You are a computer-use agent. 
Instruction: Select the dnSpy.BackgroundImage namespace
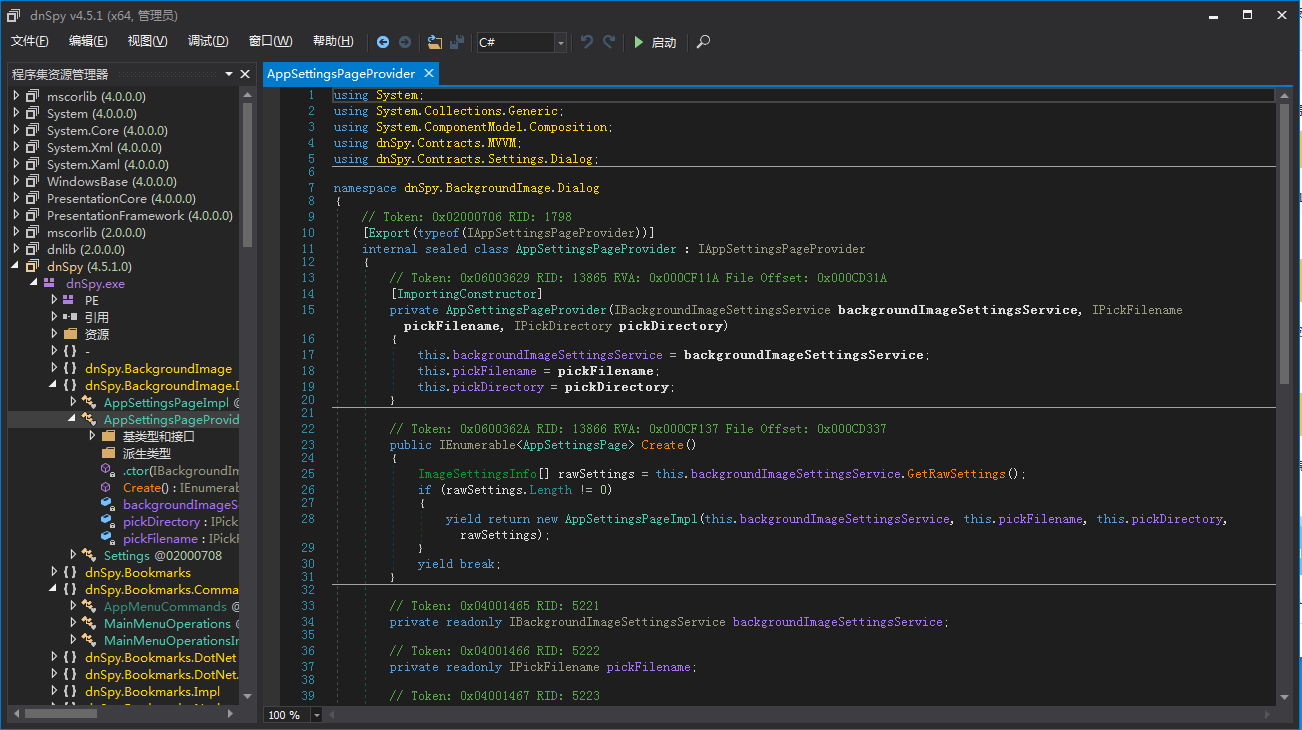[158, 368]
